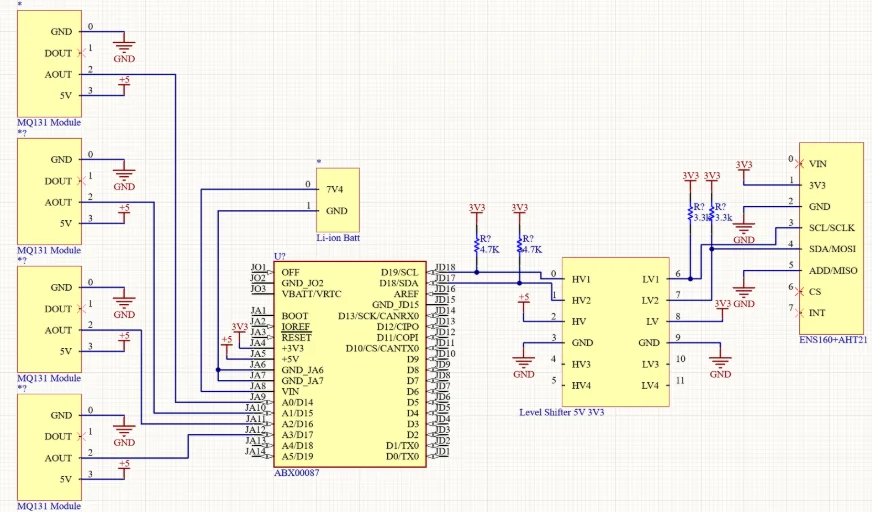Select the ground symbol on level shifter pin 3
Viewport: 872px width, 512px height.
click(x=523, y=365)
